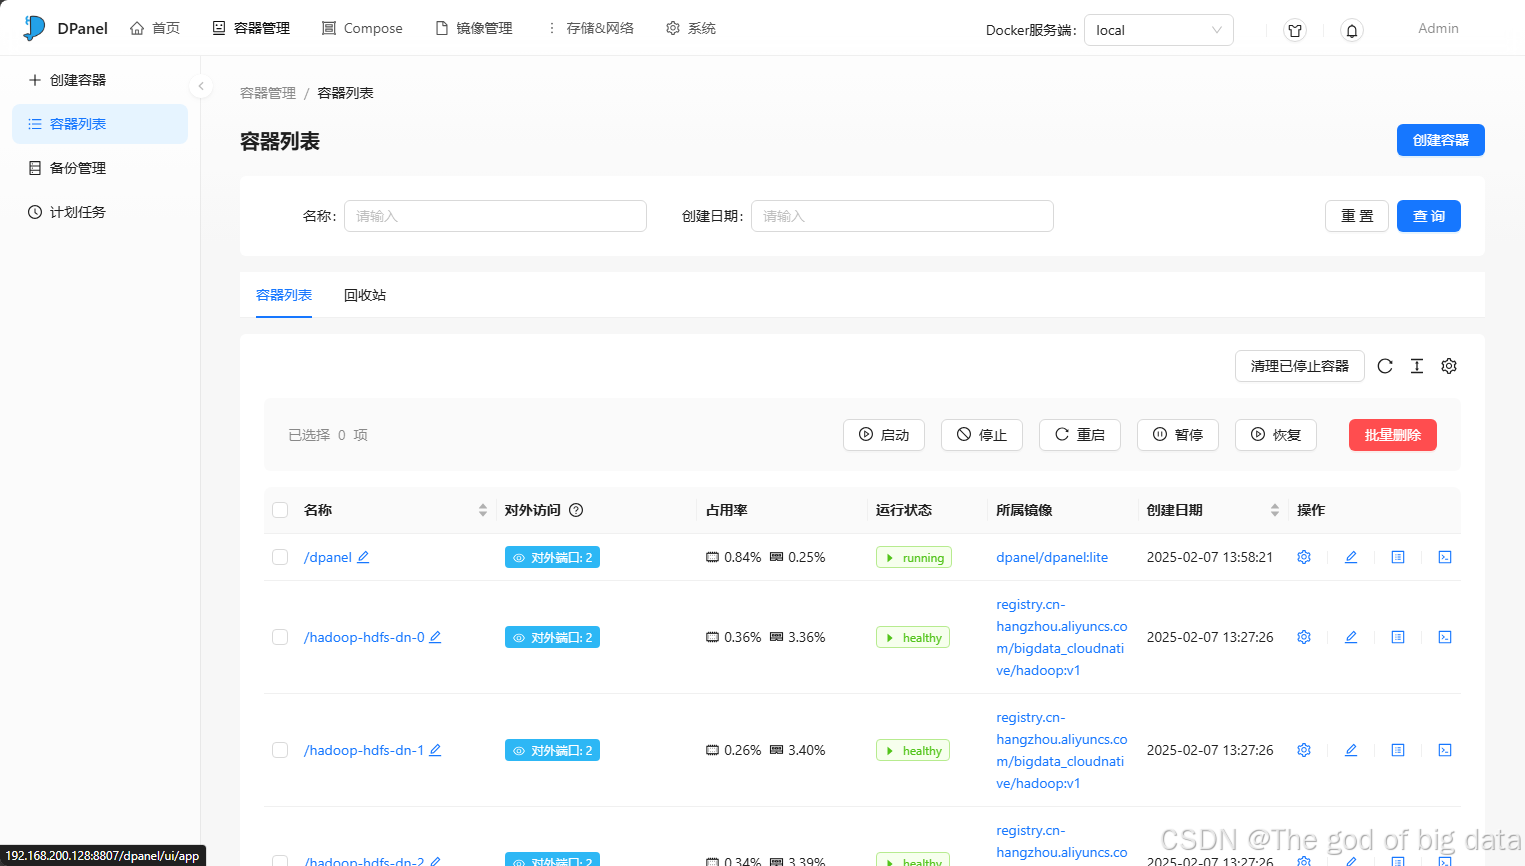Open the /dpanel container link
Screen dimensions: 1525x866
click(x=328, y=557)
